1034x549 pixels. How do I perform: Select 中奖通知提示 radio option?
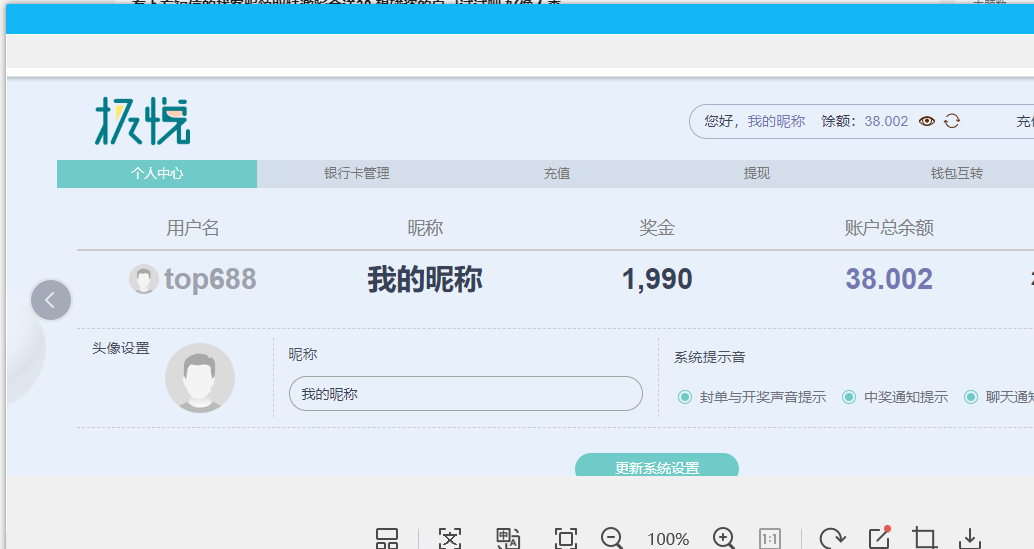coord(849,397)
